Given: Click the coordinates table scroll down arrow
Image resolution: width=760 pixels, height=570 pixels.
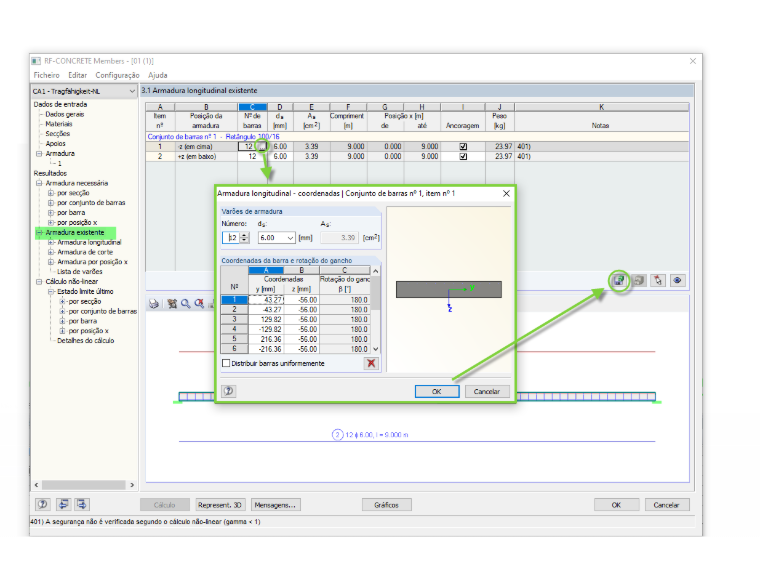Looking at the screenshot, I should point(375,349).
